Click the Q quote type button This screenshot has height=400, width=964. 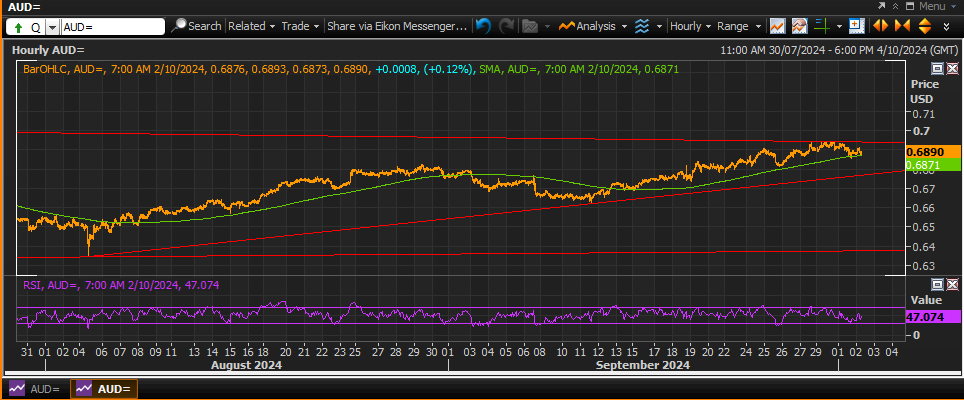pos(36,27)
